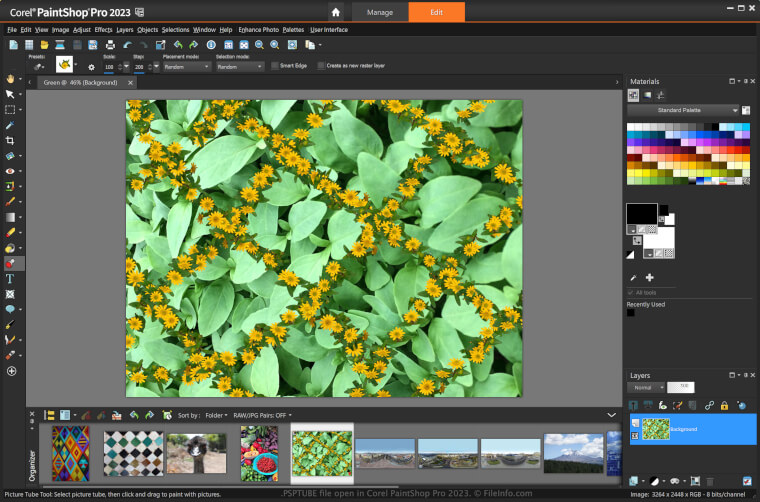Select the Dropper tool

pos(11,126)
